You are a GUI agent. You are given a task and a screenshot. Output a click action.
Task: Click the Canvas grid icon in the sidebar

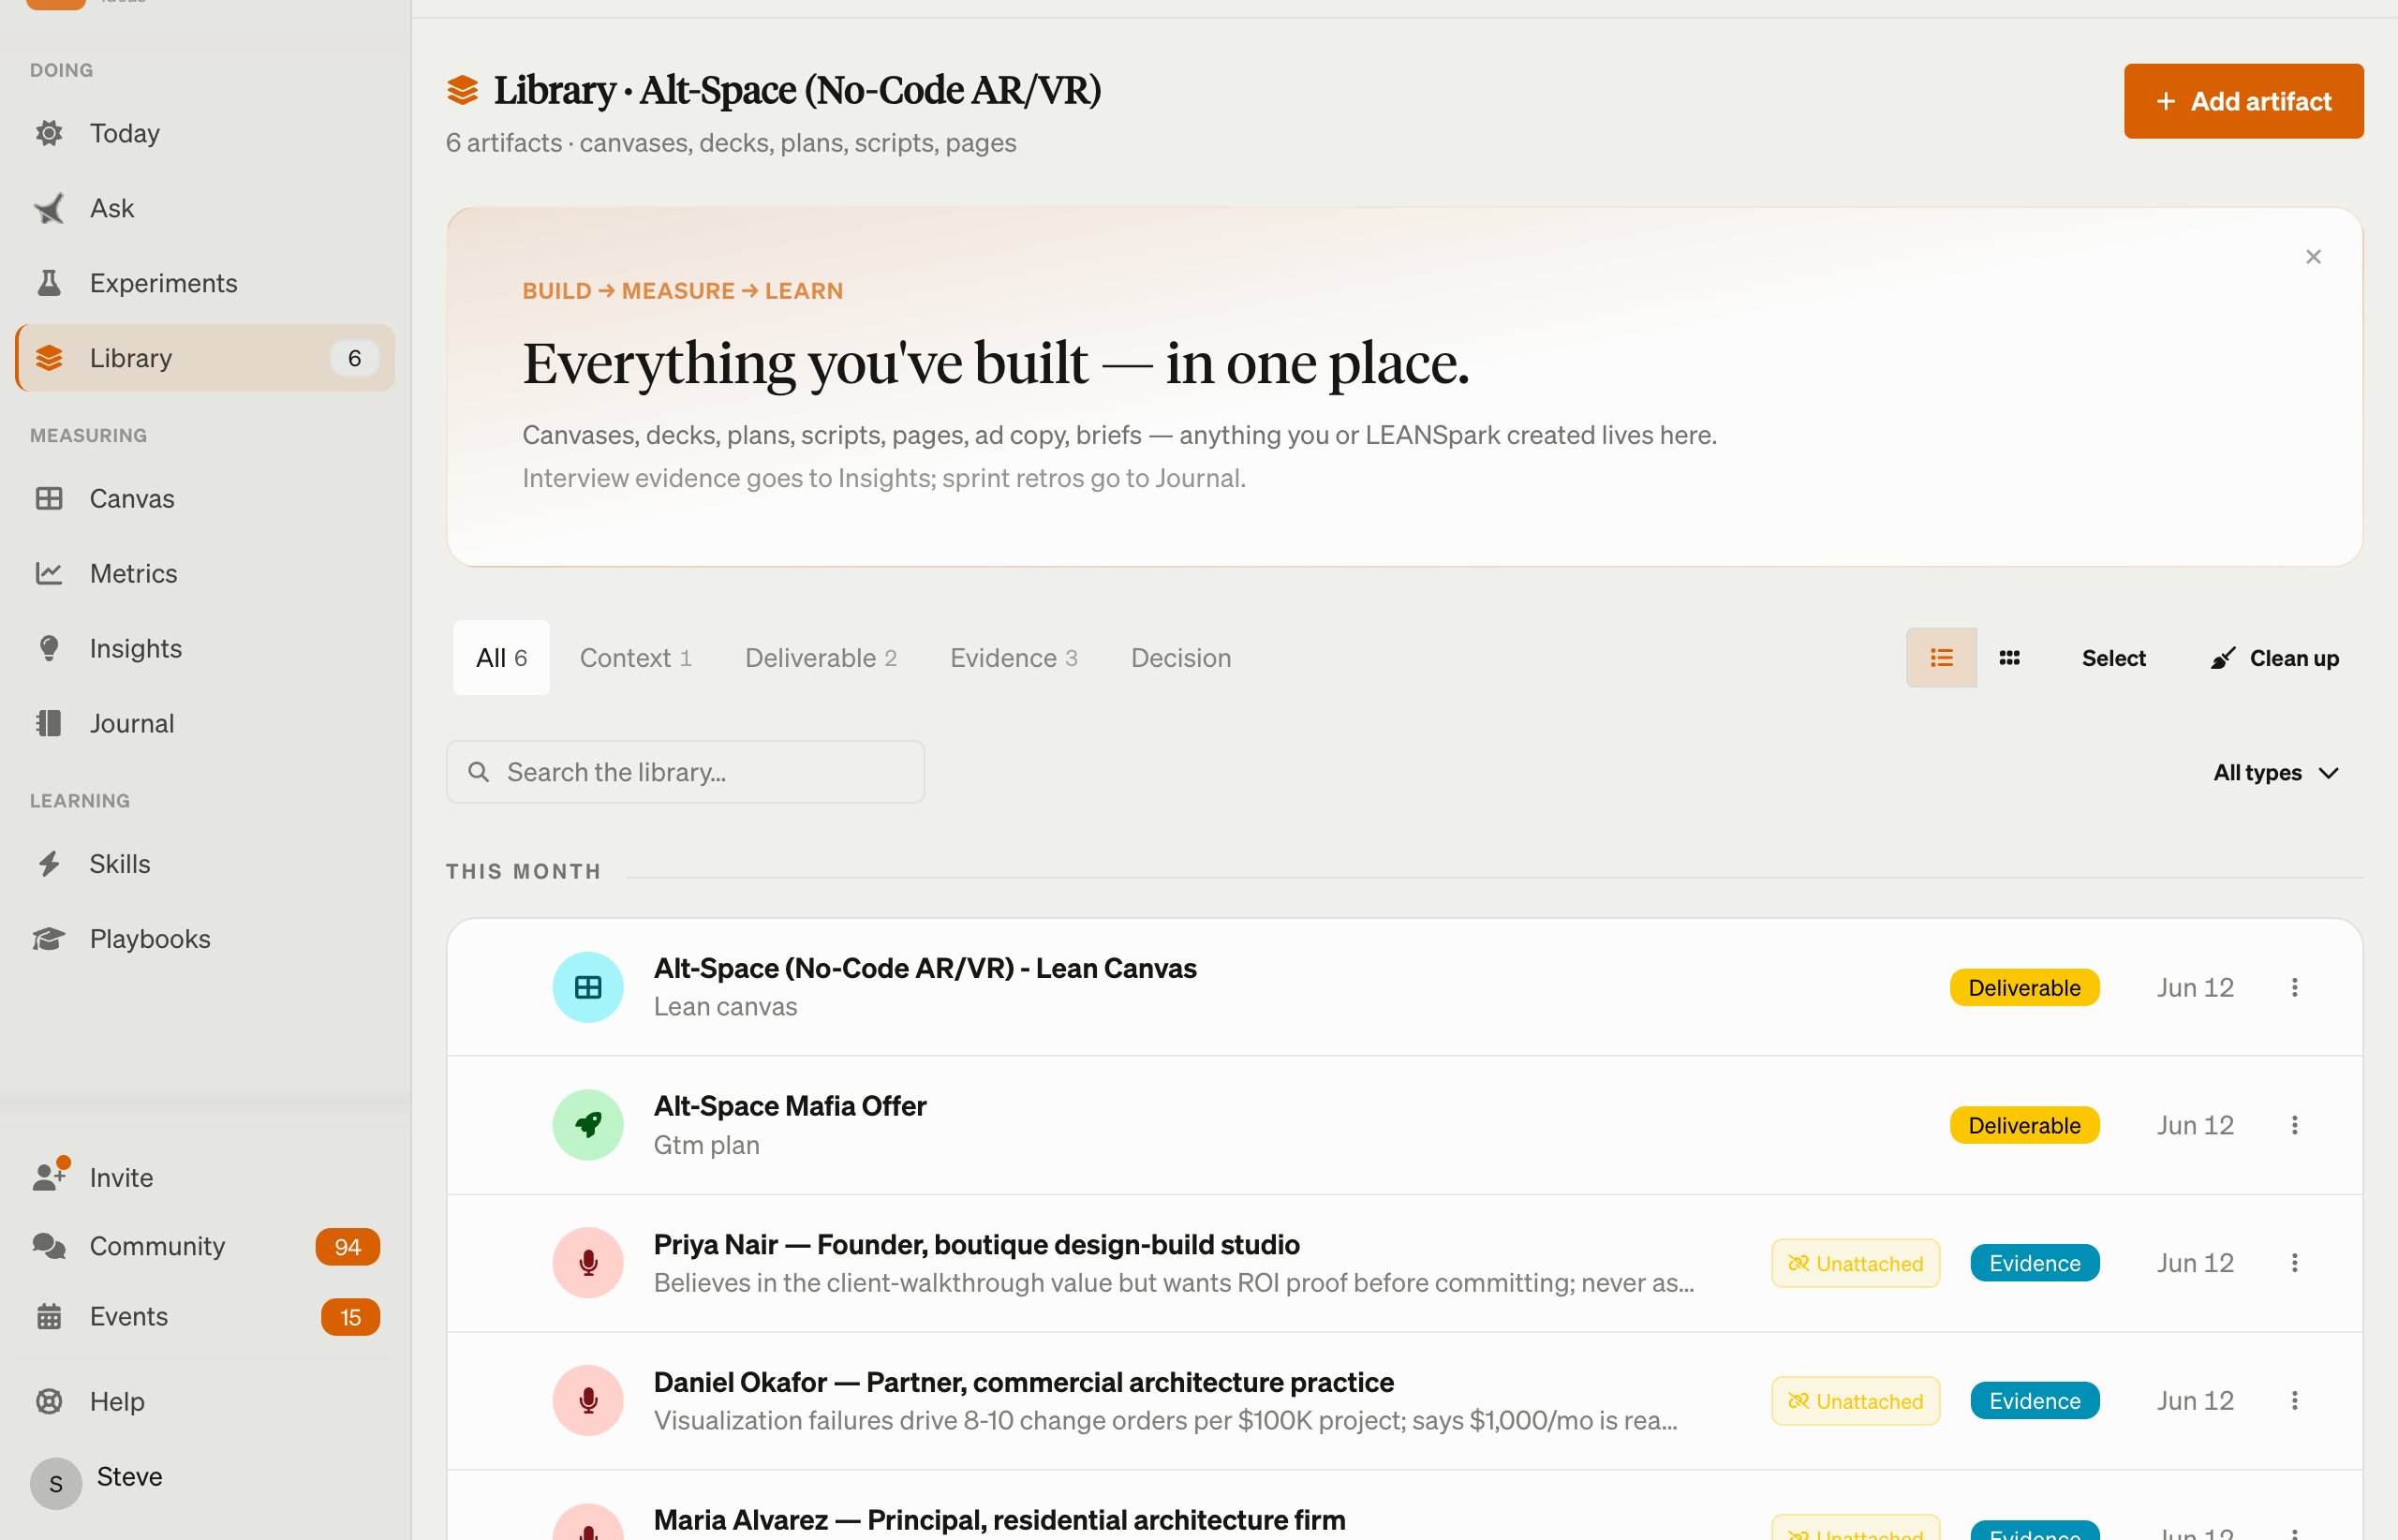click(49, 498)
